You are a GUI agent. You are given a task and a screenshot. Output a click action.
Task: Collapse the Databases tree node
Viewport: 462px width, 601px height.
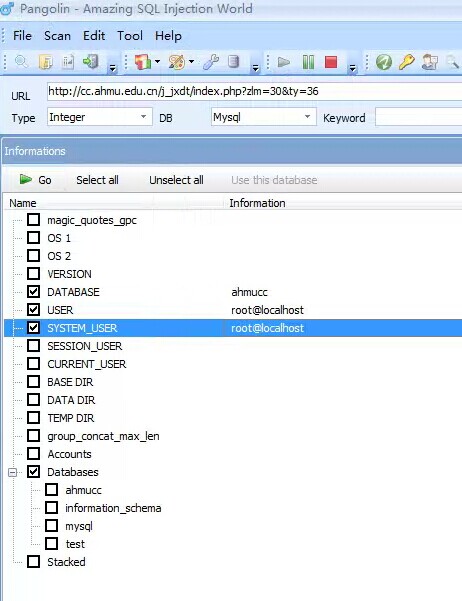pos(13,472)
